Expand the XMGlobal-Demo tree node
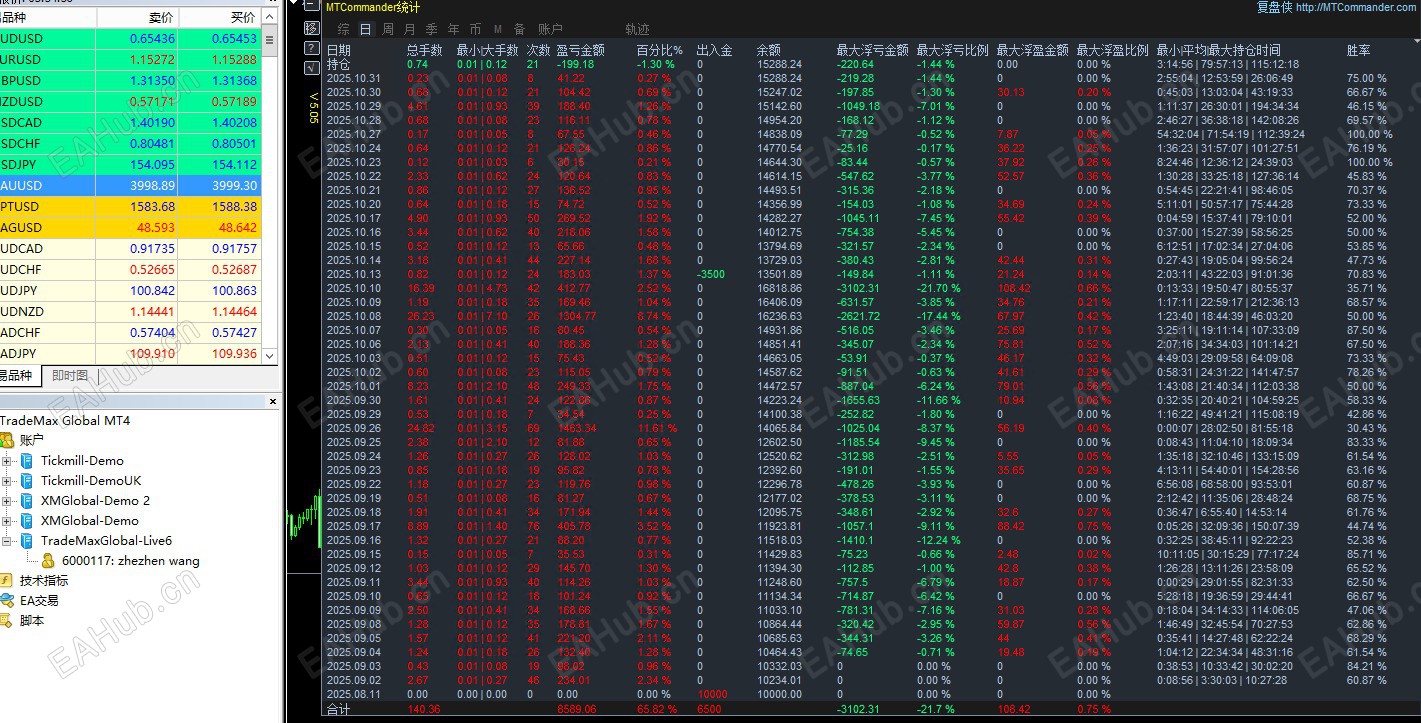This screenshot has width=1421, height=723. tap(7, 521)
